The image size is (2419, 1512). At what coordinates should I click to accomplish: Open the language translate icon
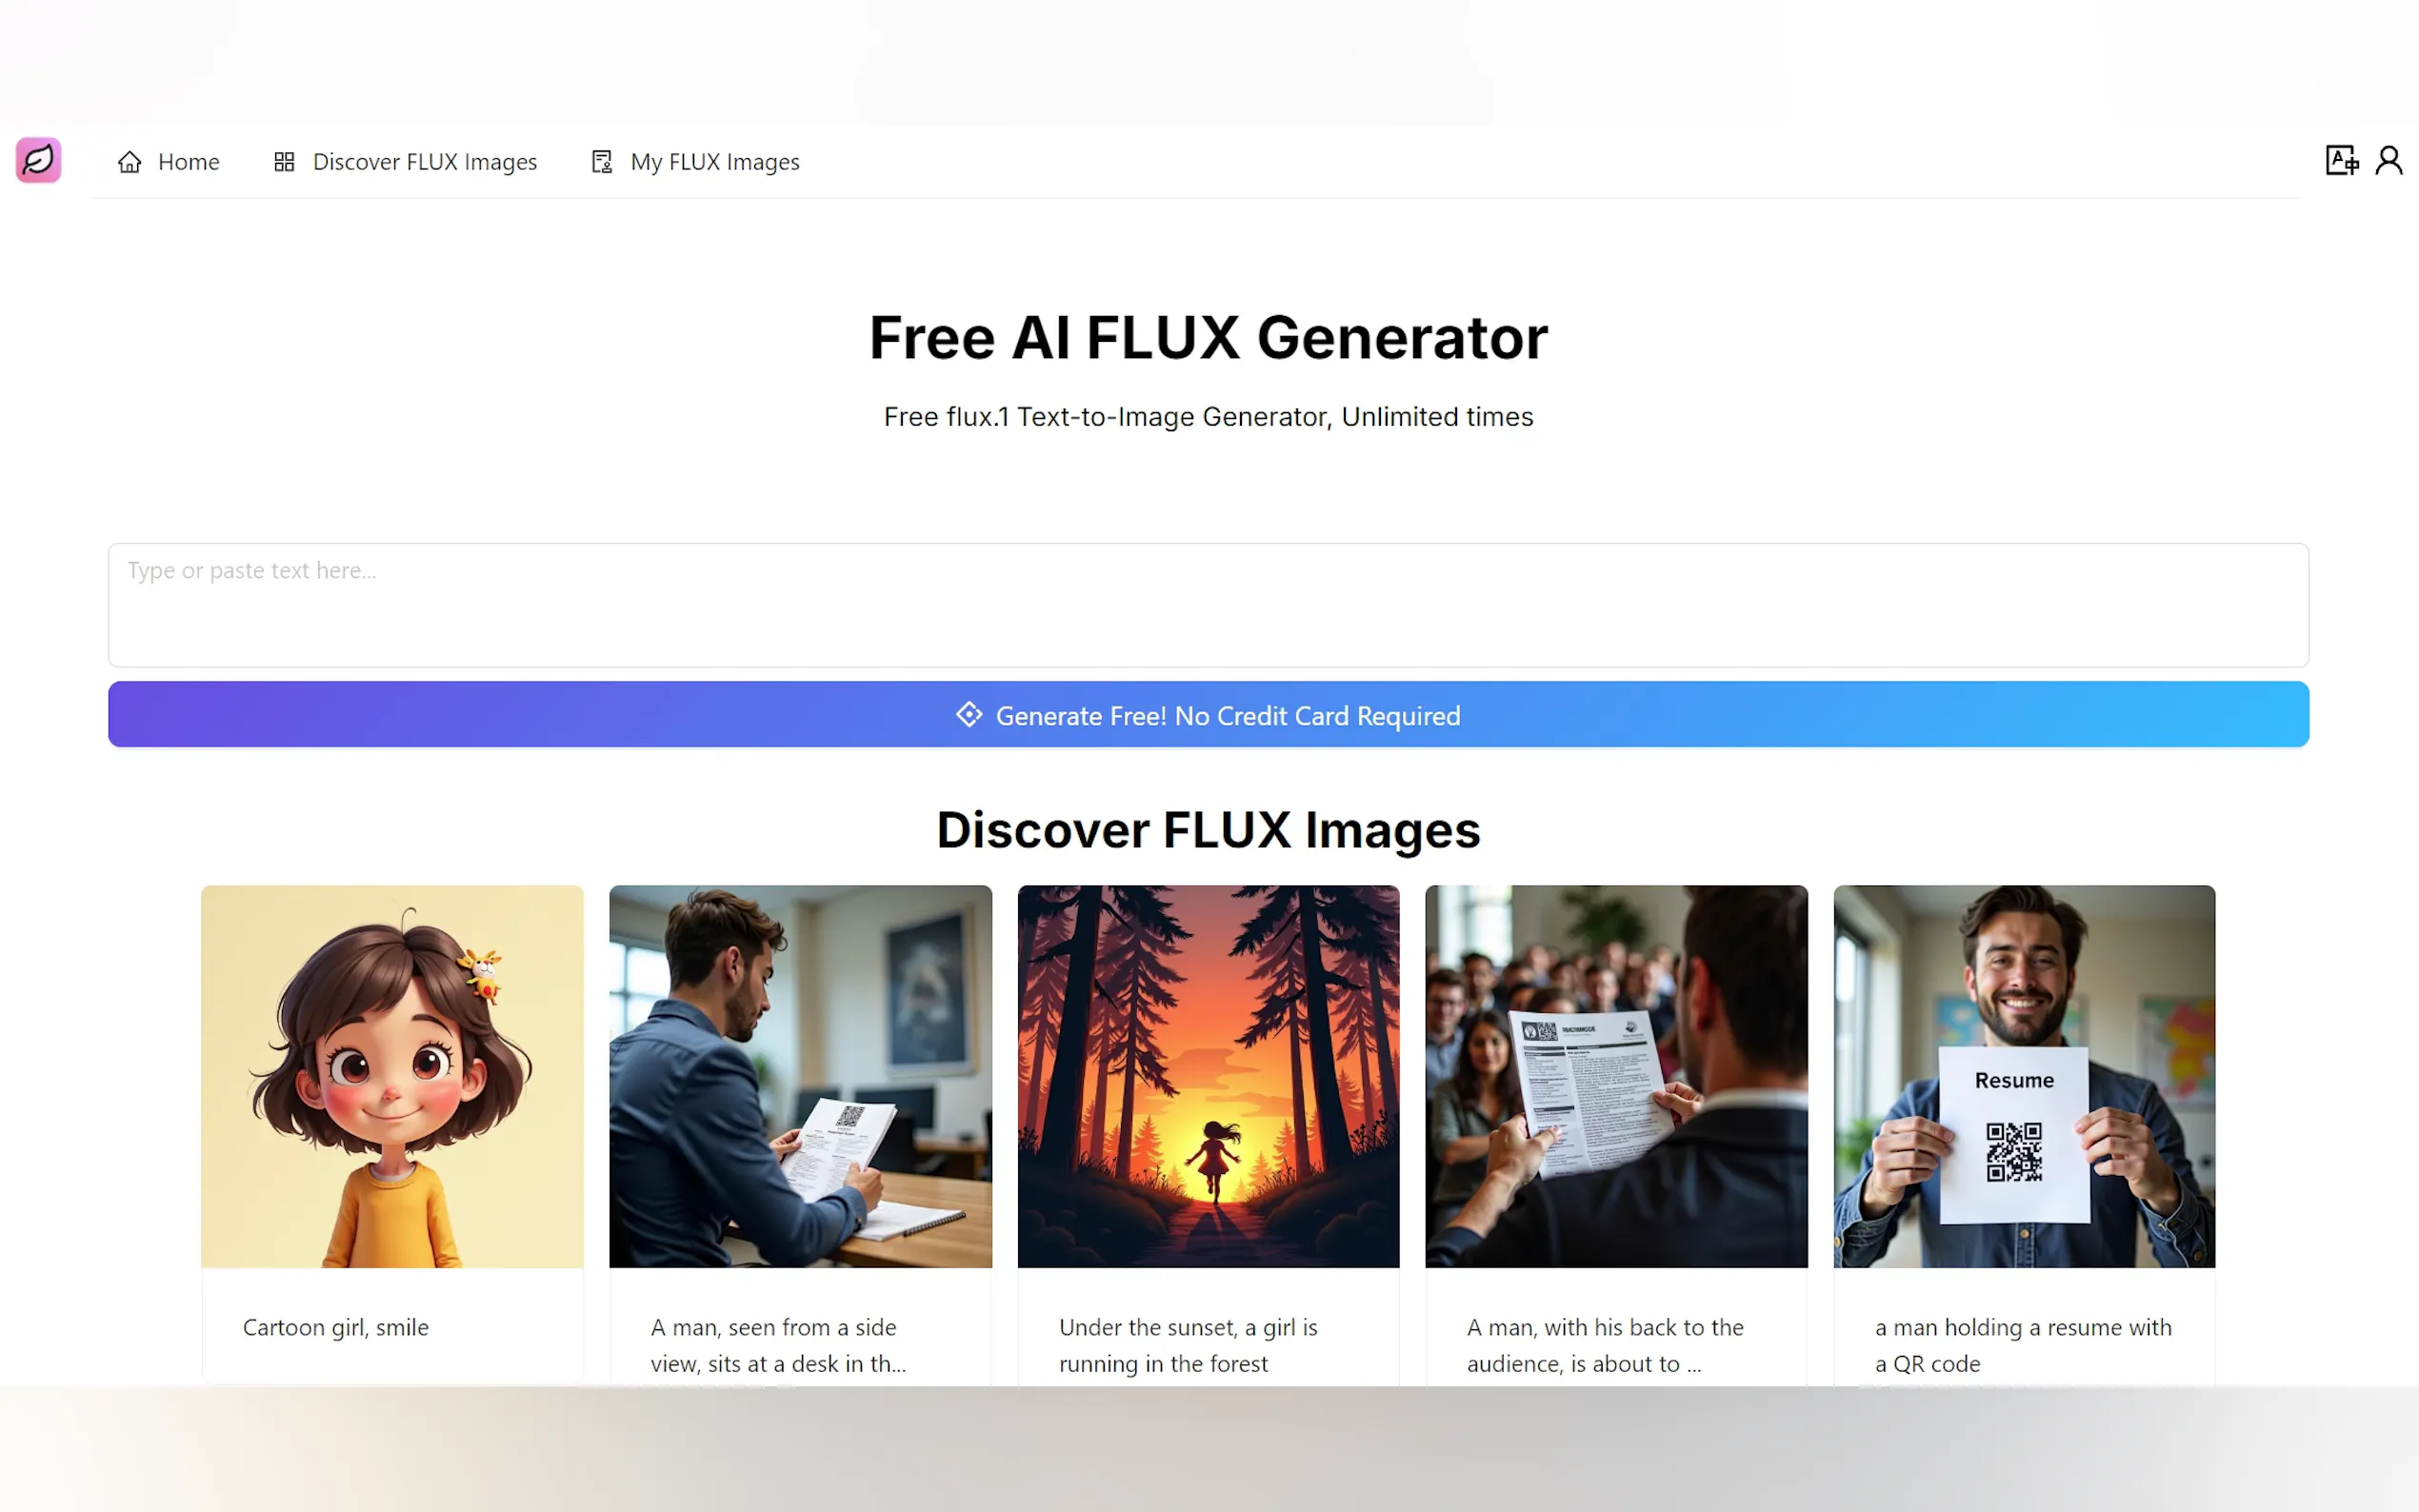click(x=2341, y=160)
